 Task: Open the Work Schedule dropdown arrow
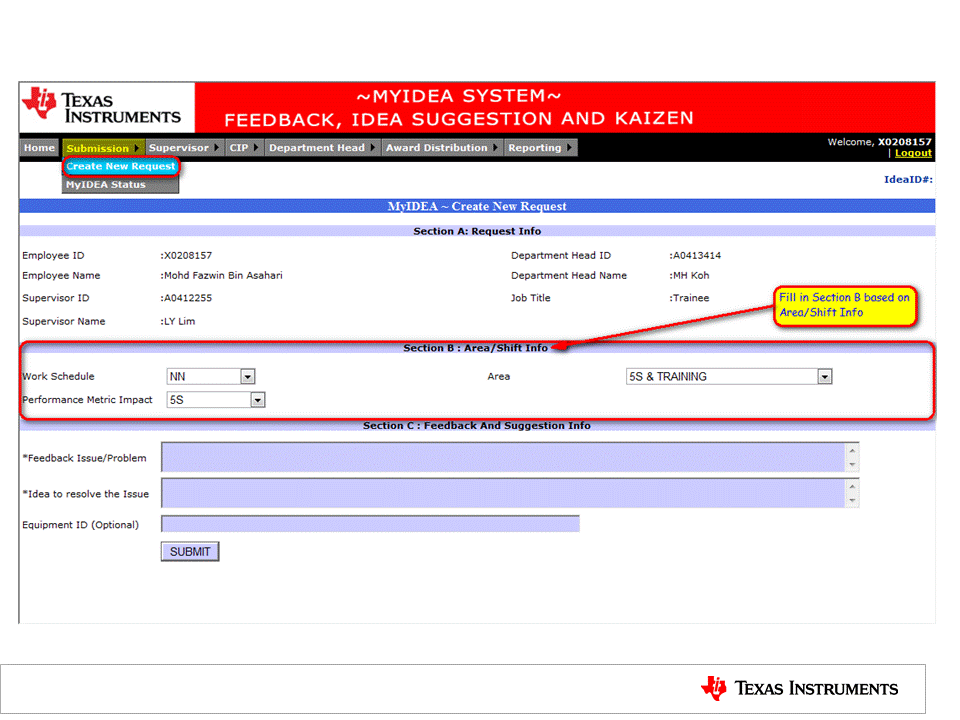(x=247, y=377)
